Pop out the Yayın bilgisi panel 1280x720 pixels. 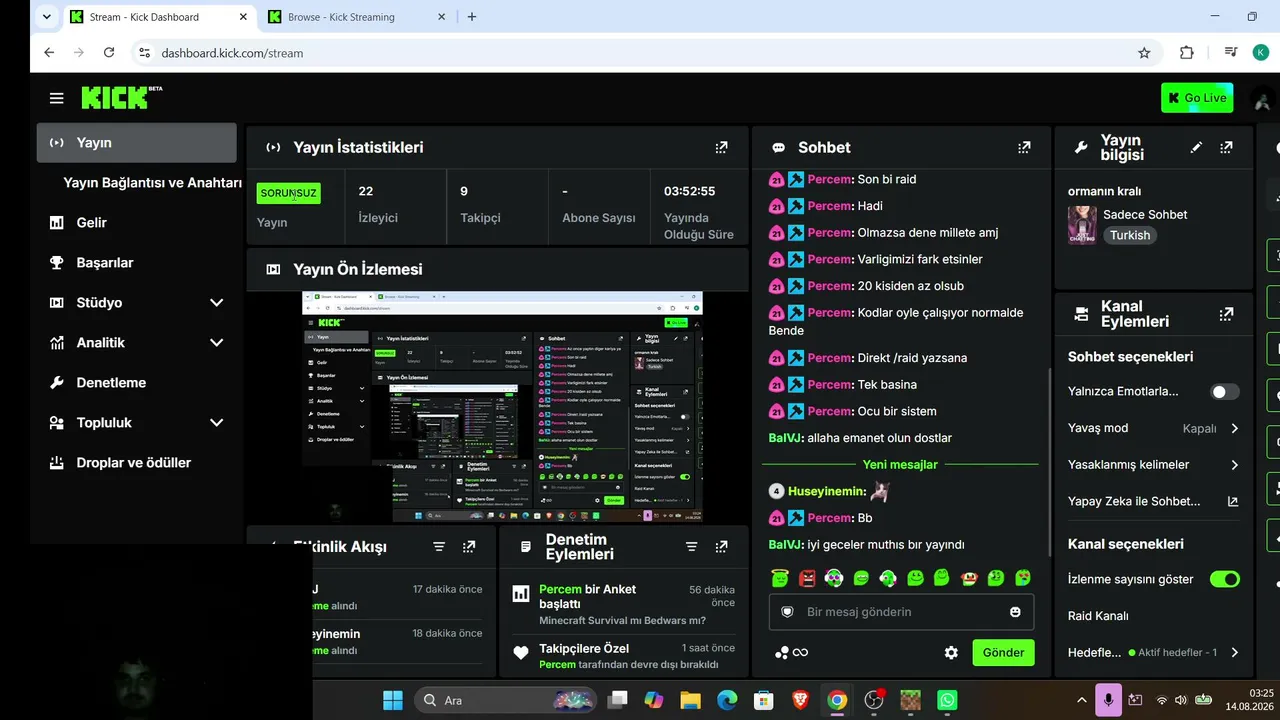1226,147
